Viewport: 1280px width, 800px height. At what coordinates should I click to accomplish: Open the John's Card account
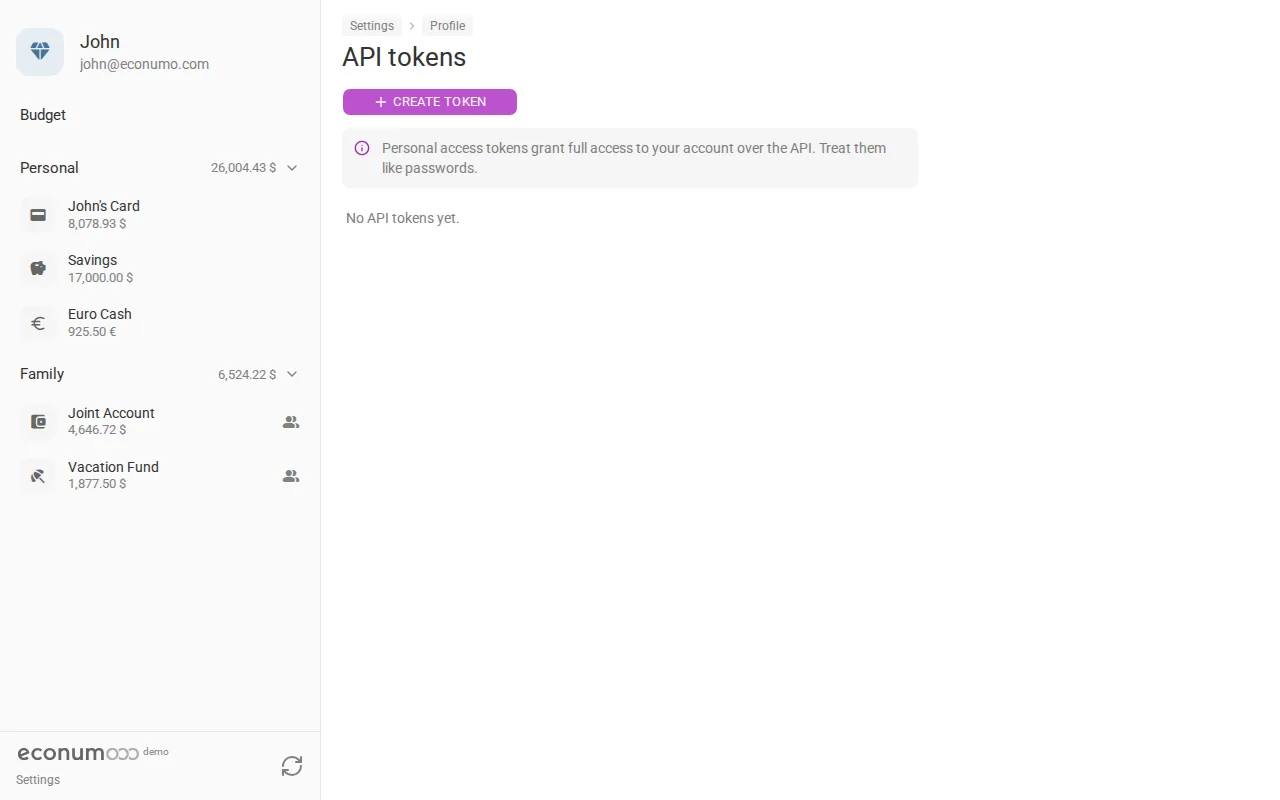tap(160, 214)
